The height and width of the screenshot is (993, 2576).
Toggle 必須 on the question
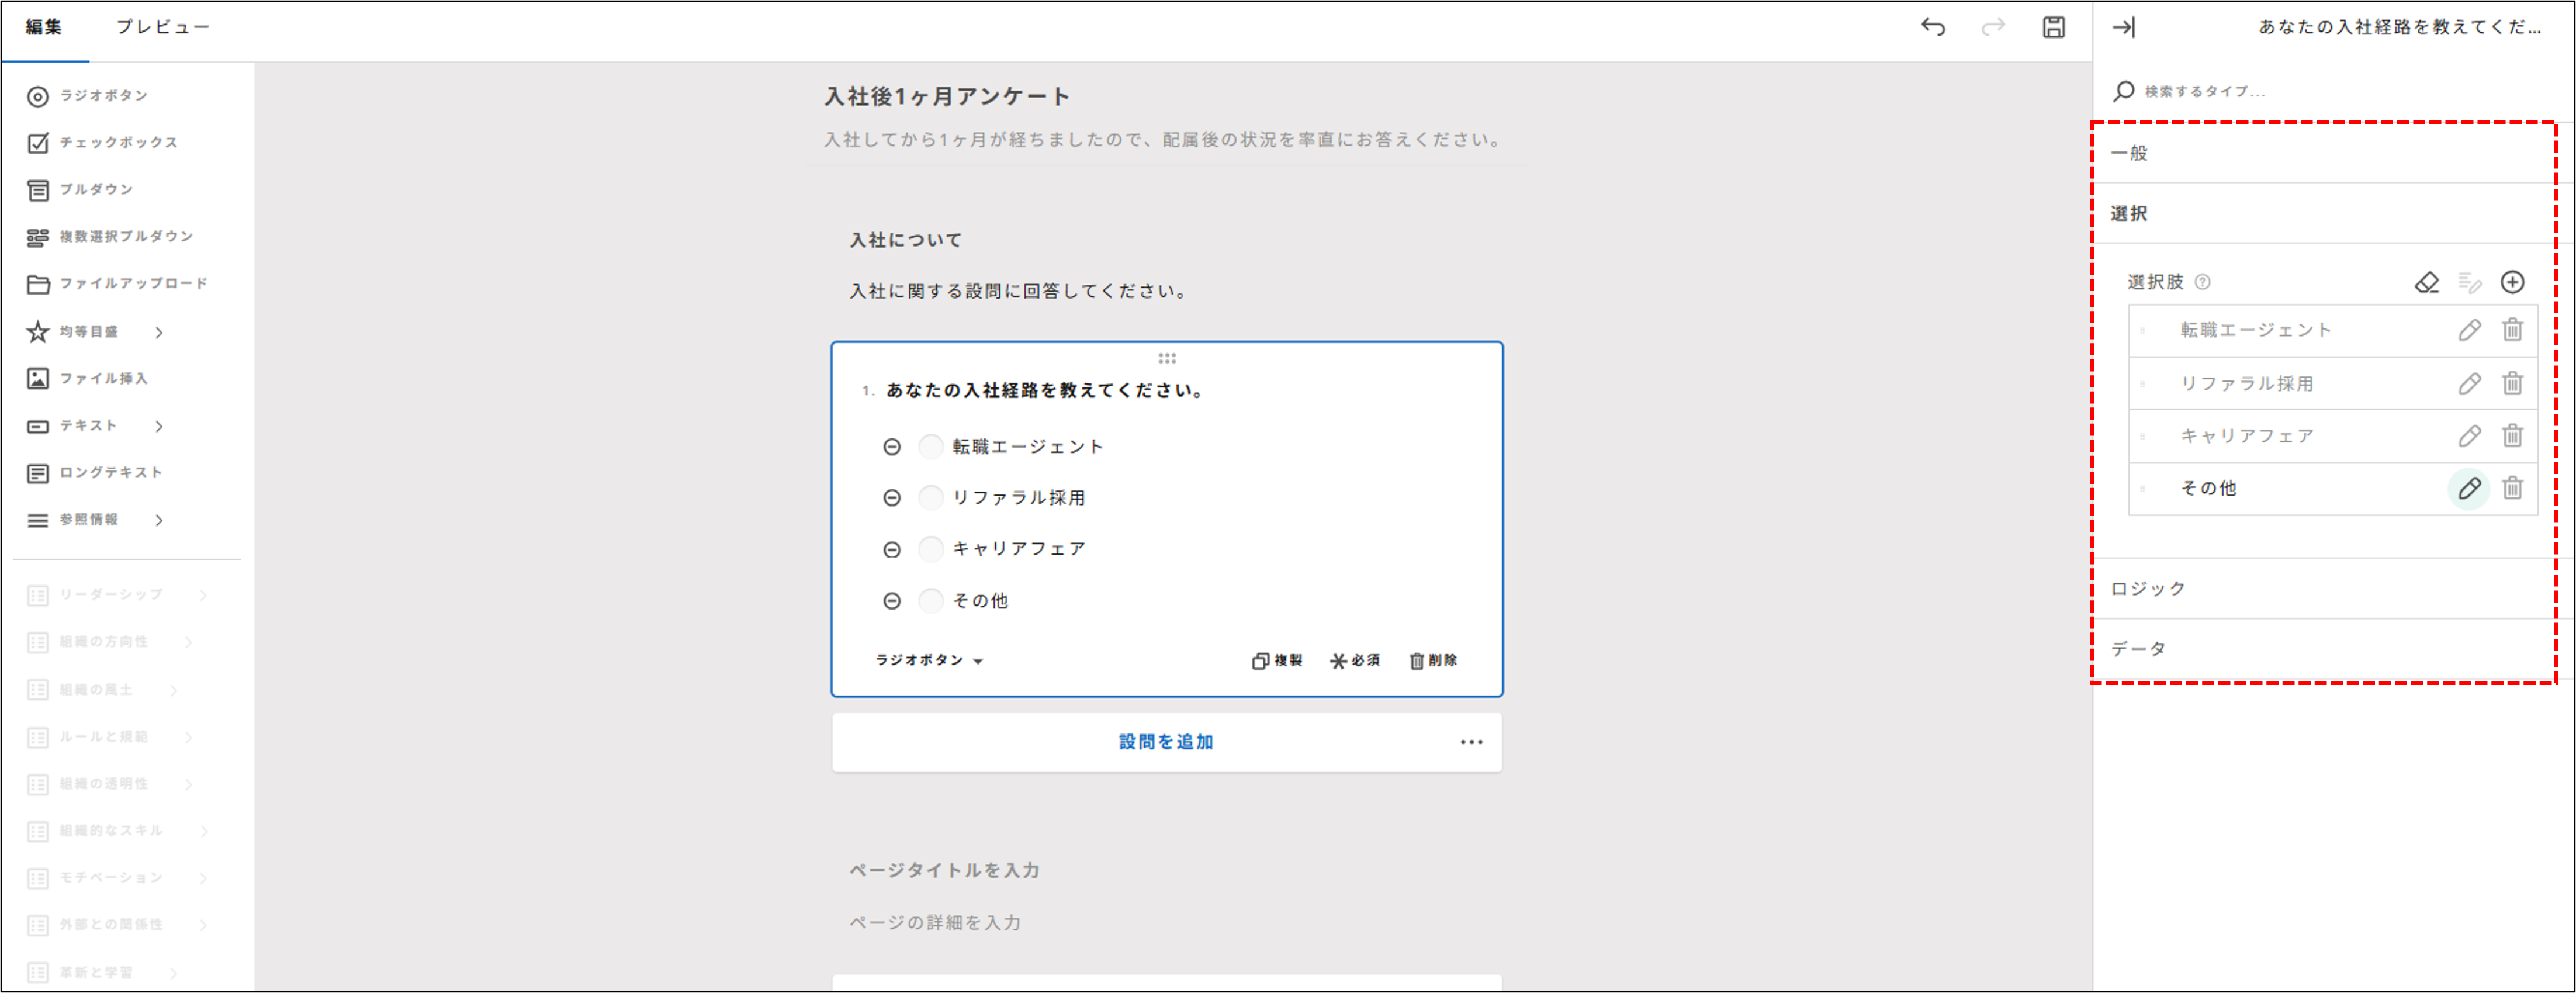tap(1355, 660)
